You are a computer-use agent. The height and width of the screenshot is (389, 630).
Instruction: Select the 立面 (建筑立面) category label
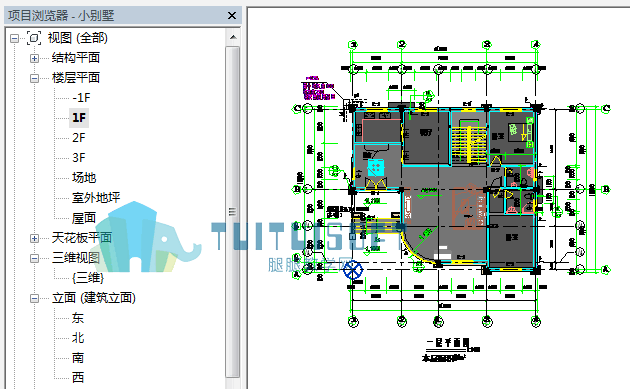click(x=94, y=298)
